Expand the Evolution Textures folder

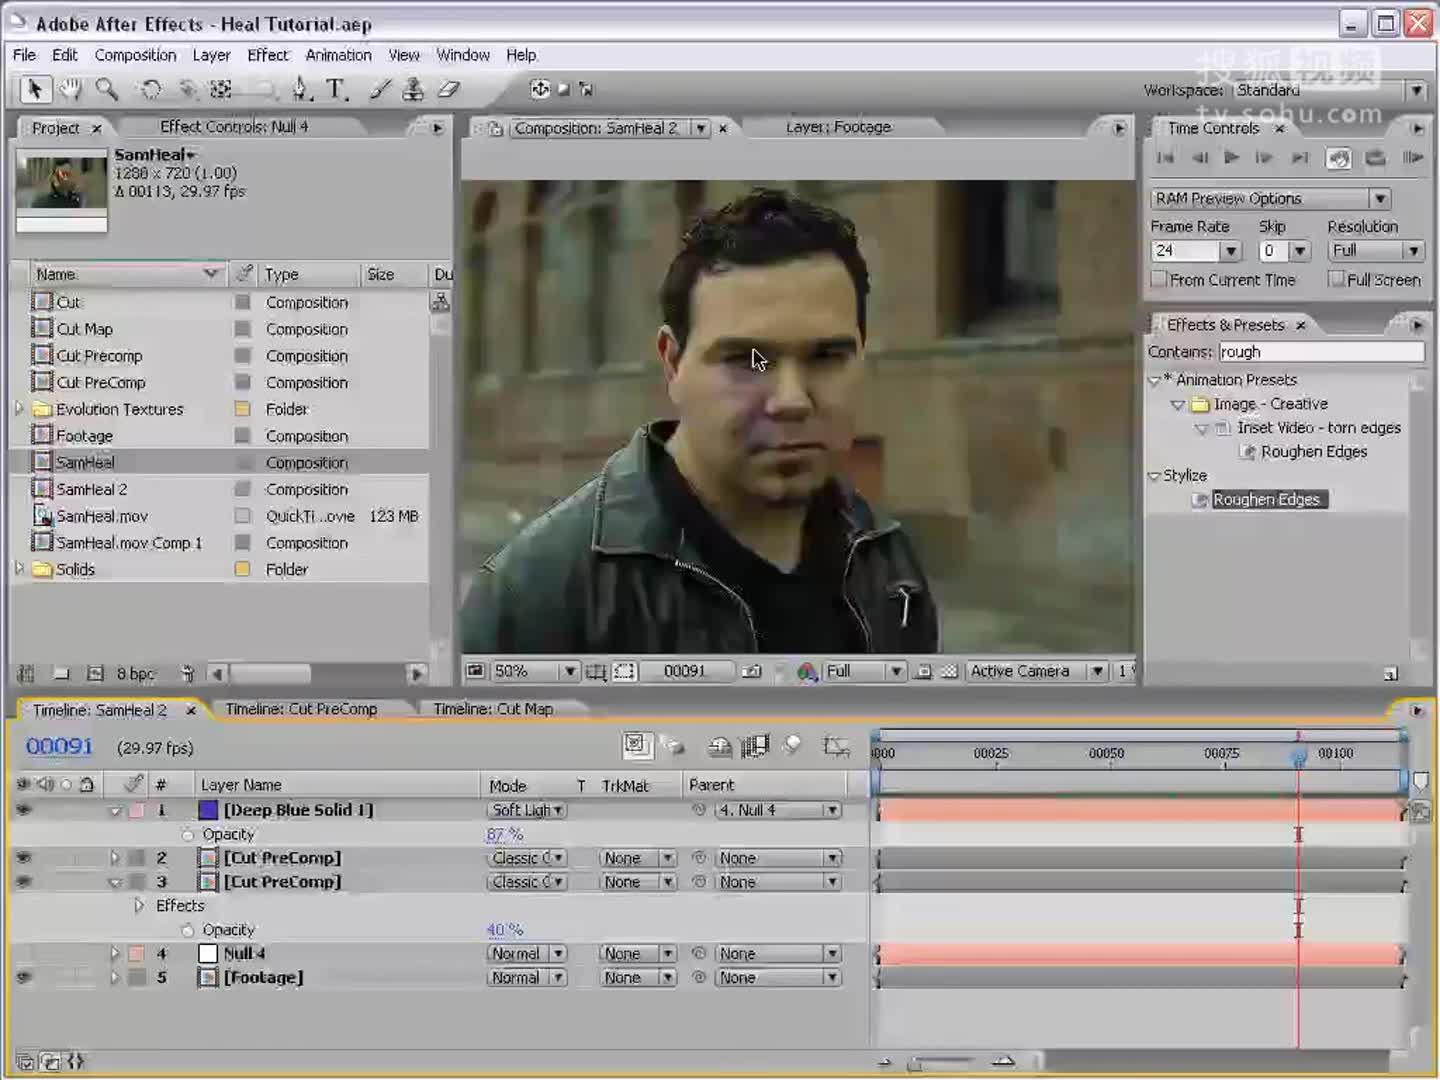[19, 409]
